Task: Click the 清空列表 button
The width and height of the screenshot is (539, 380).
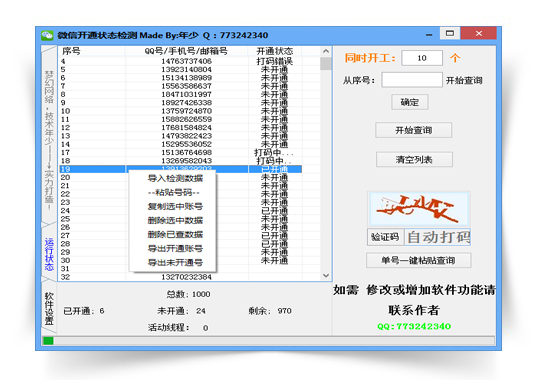Action: tap(414, 159)
